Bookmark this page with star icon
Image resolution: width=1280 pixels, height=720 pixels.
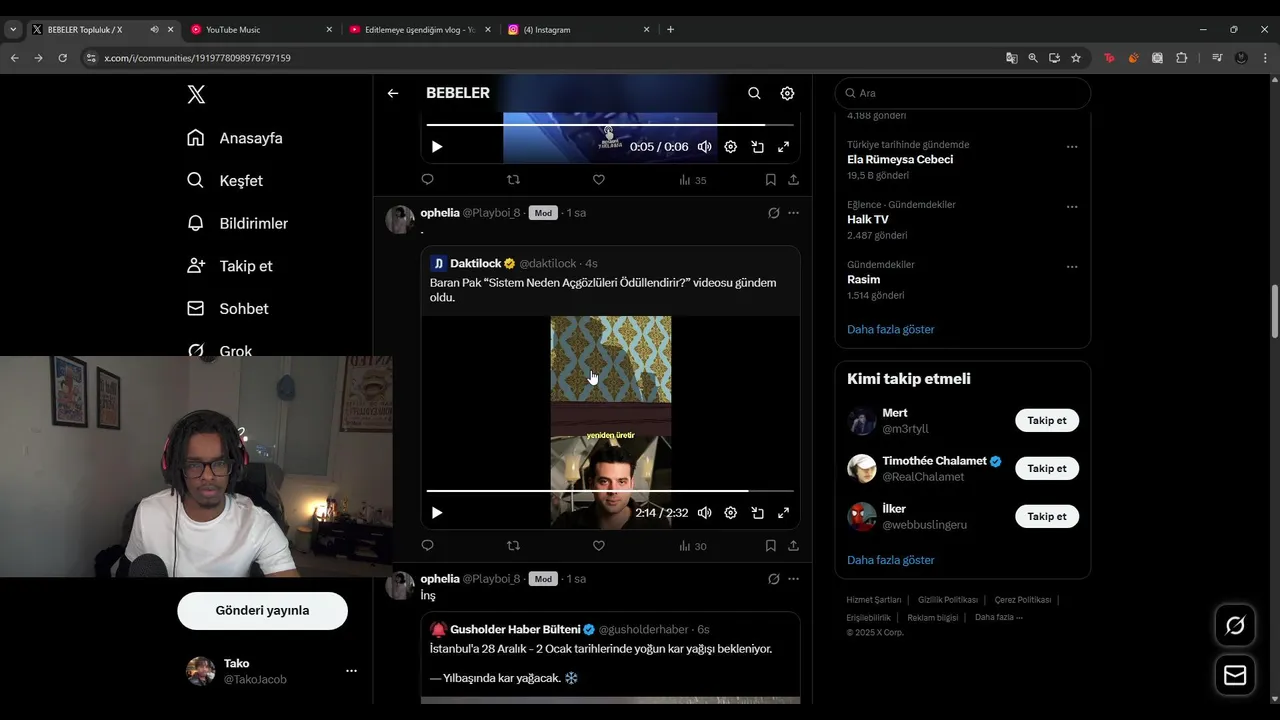click(x=1076, y=58)
